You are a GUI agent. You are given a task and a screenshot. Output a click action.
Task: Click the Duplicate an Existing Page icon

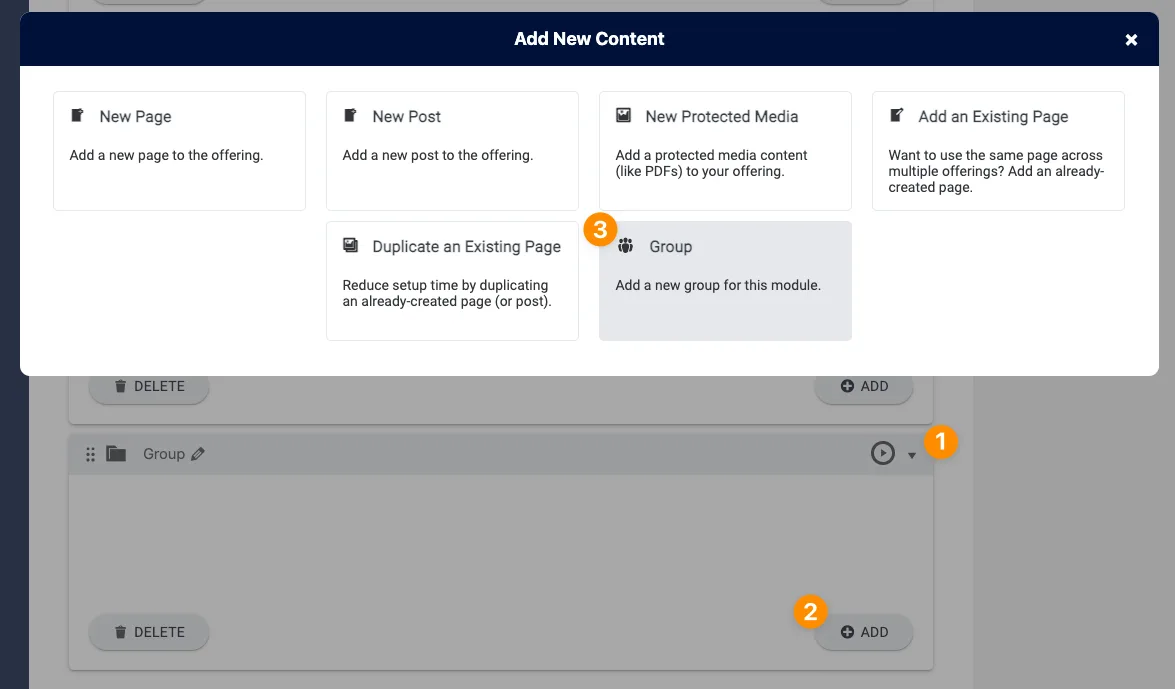click(x=350, y=245)
